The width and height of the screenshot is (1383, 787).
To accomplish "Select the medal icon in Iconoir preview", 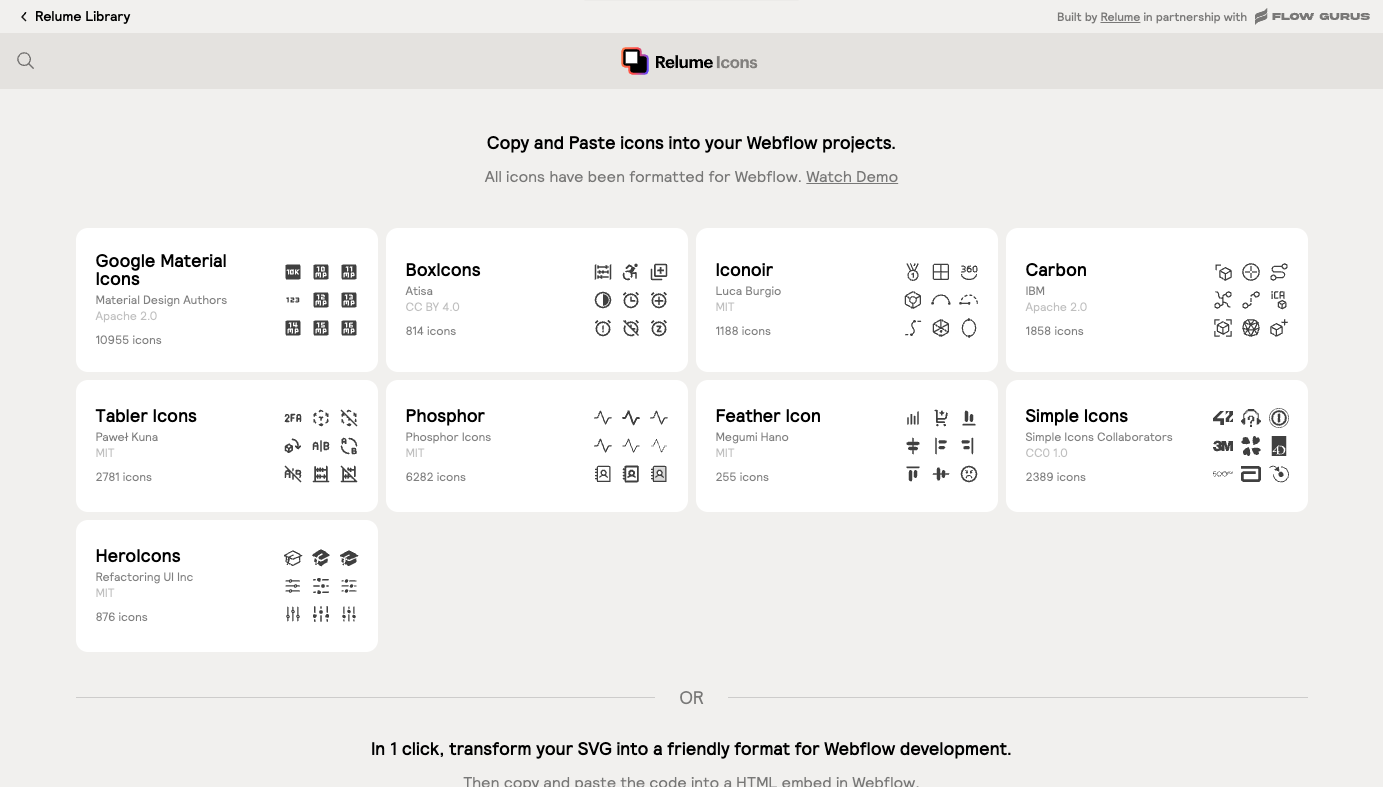I will 912,271.
